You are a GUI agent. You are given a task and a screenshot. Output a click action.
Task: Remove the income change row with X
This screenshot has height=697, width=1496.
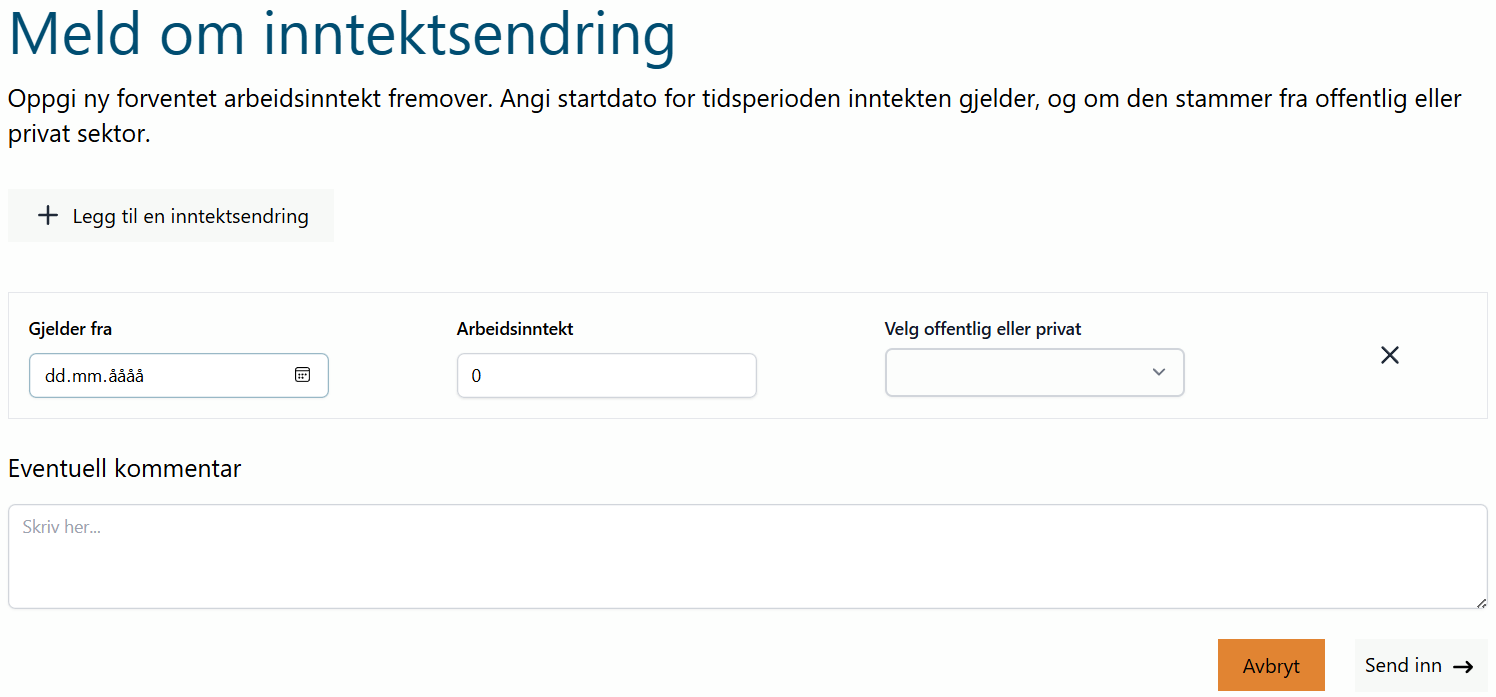coord(1390,355)
